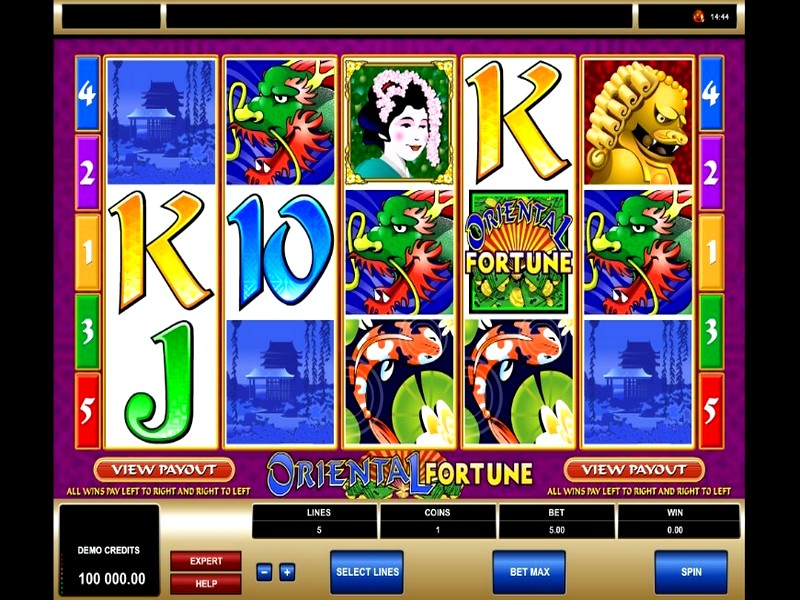Click the koi fish symbol on the third reel
The height and width of the screenshot is (600, 800).
(399, 383)
